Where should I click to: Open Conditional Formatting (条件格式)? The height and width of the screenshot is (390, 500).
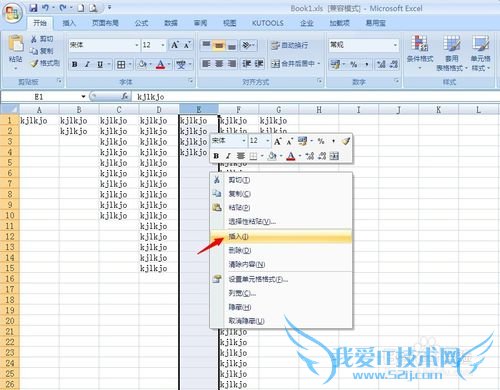(420, 52)
